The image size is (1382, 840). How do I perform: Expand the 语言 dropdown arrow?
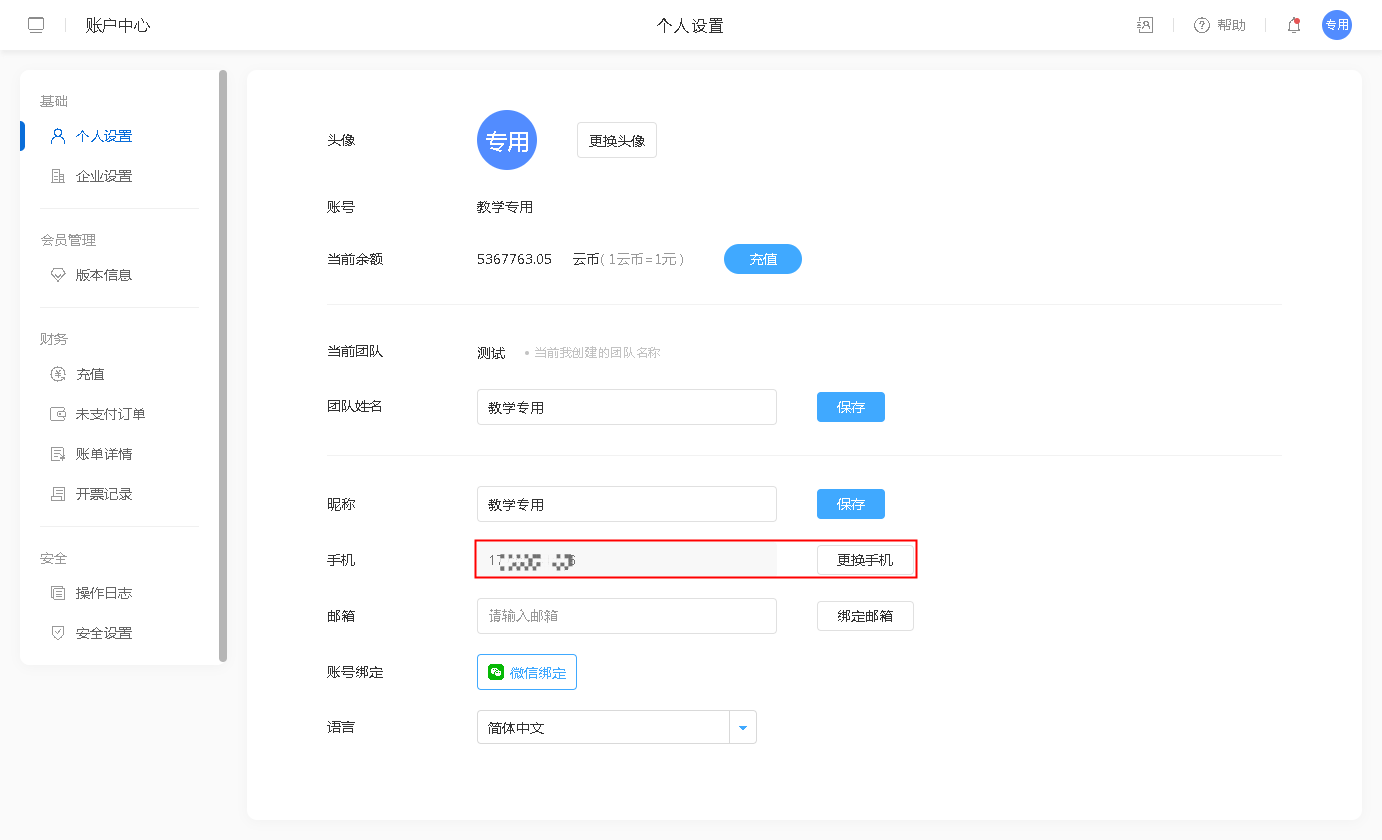click(742, 728)
